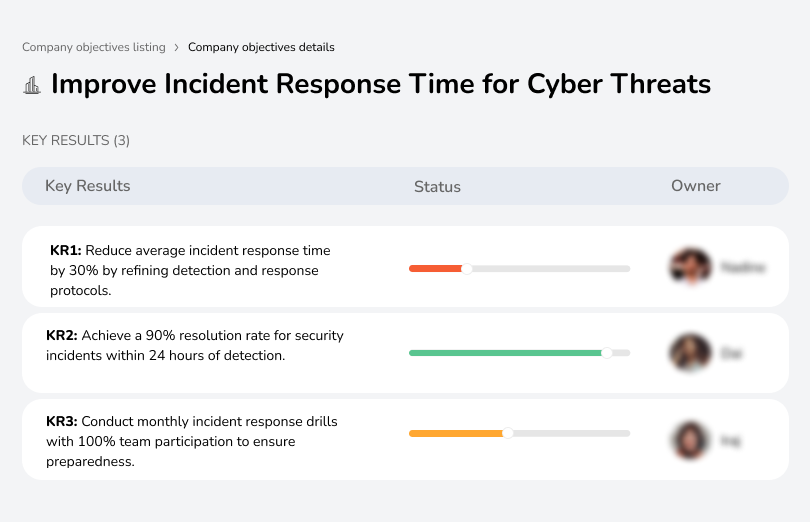Image resolution: width=810 pixels, height=522 pixels.
Task: Click the KR2 green progress slider handle
Action: 607,353
